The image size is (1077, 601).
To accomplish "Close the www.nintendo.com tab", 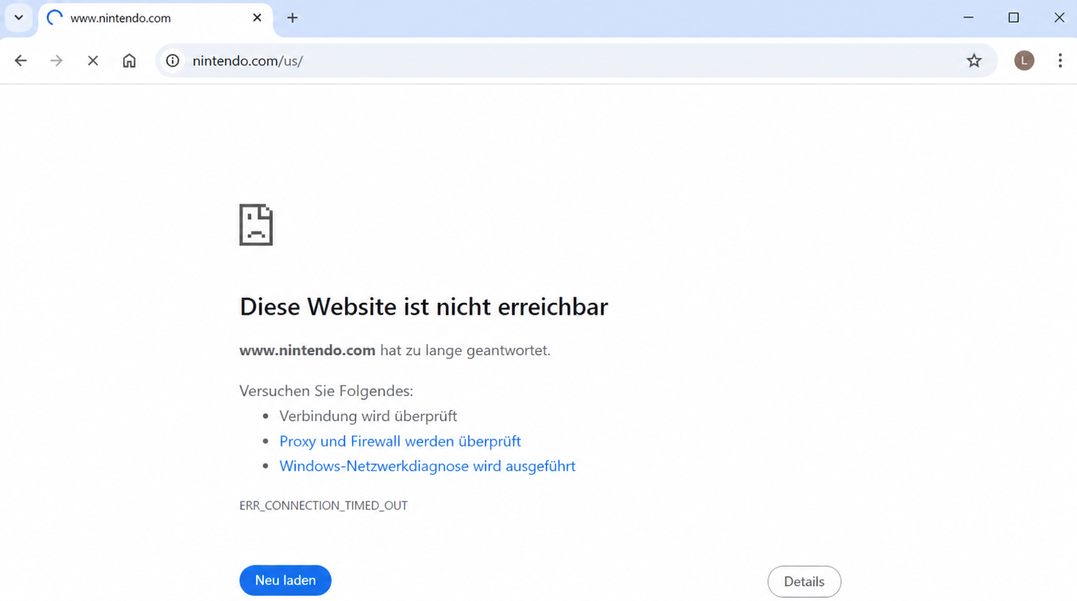I will [257, 18].
